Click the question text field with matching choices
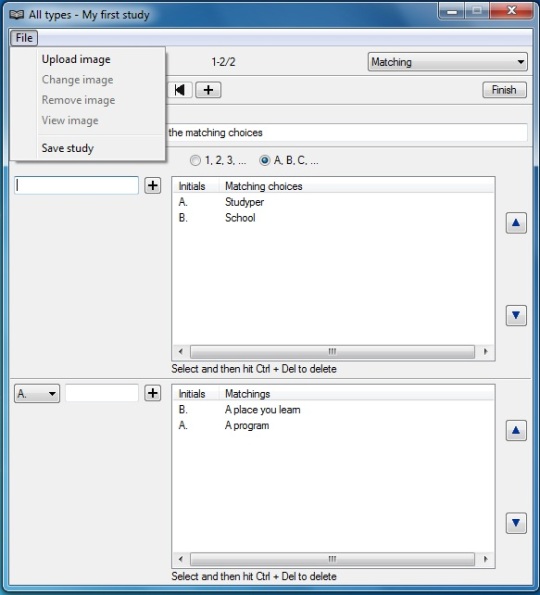Screen dimensions: 540x595 coord(346,132)
